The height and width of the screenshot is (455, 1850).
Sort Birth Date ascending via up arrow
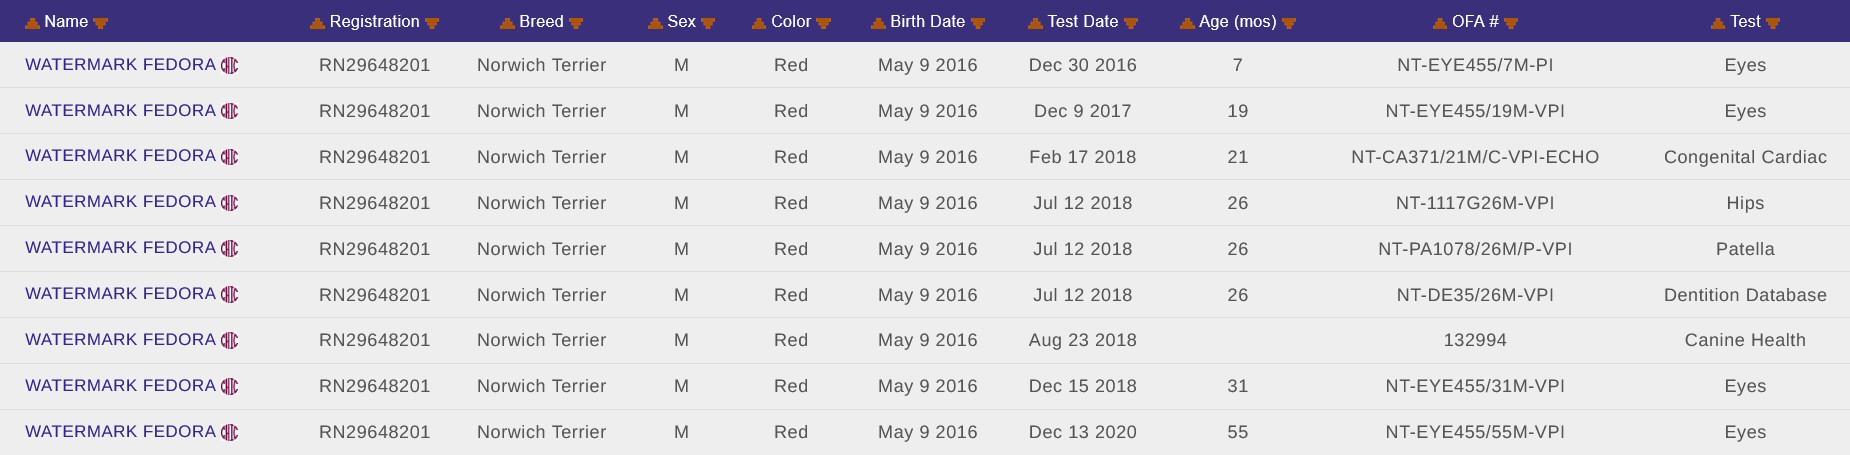click(878, 23)
